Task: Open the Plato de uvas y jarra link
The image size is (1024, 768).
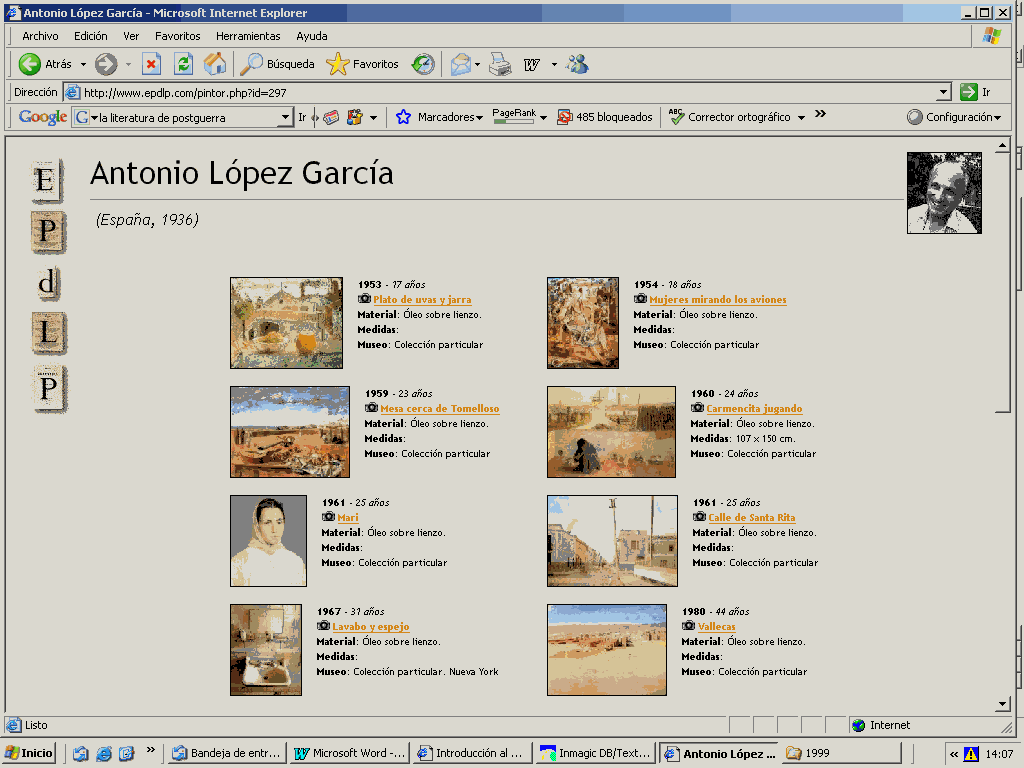Action: (422, 299)
